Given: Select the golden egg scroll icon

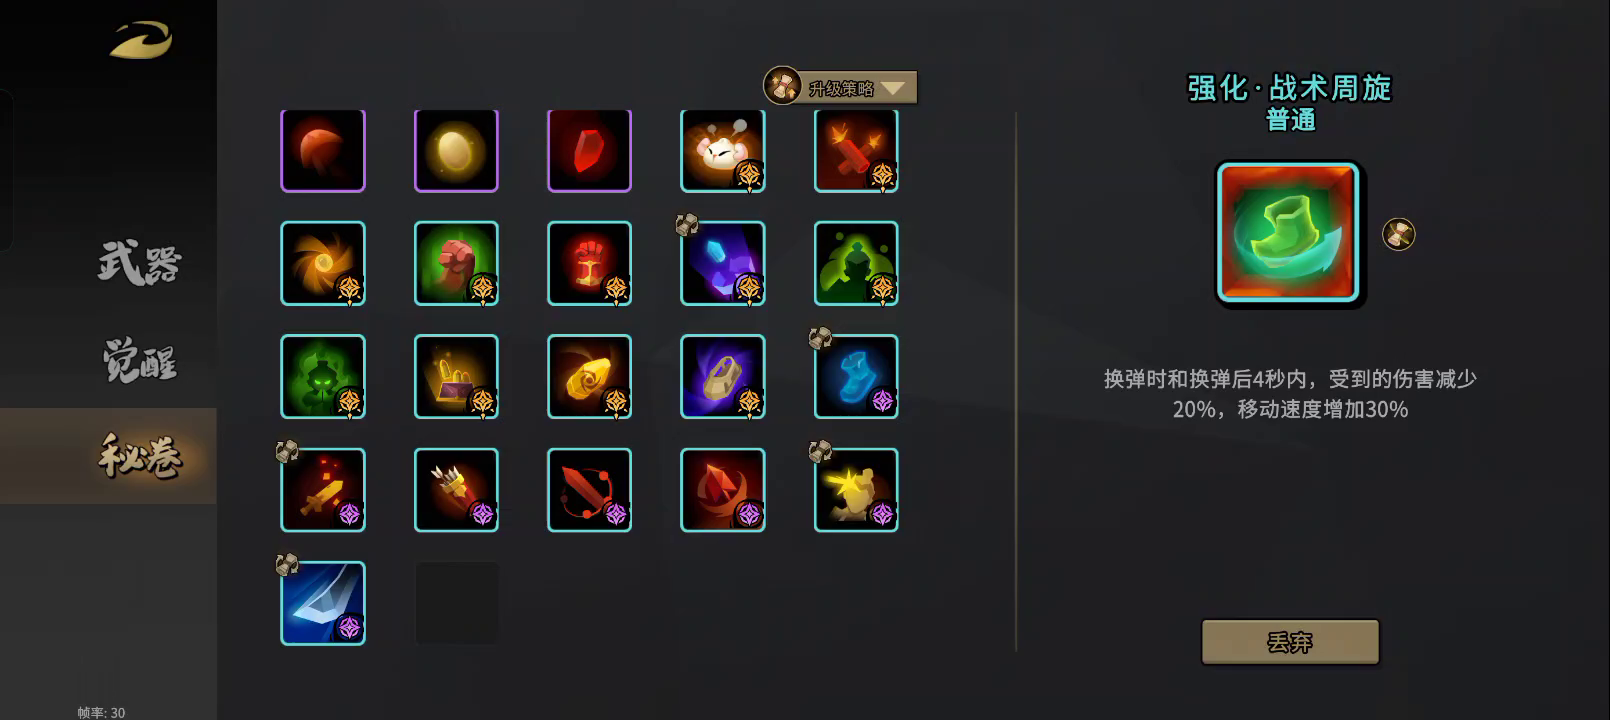Looking at the screenshot, I should coord(456,150).
